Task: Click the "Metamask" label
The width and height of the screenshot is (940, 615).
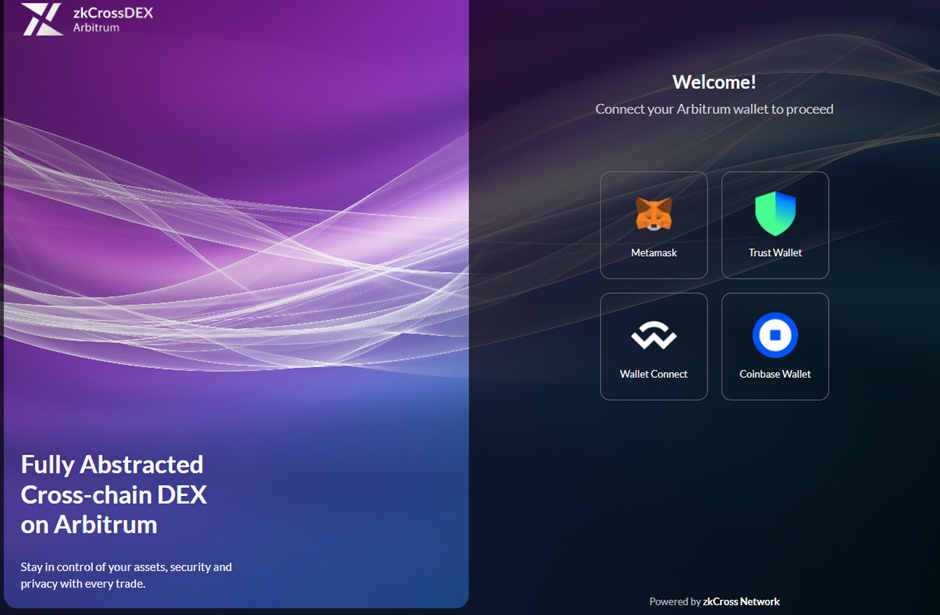Action: pyautogui.click(x=653, y=253)
